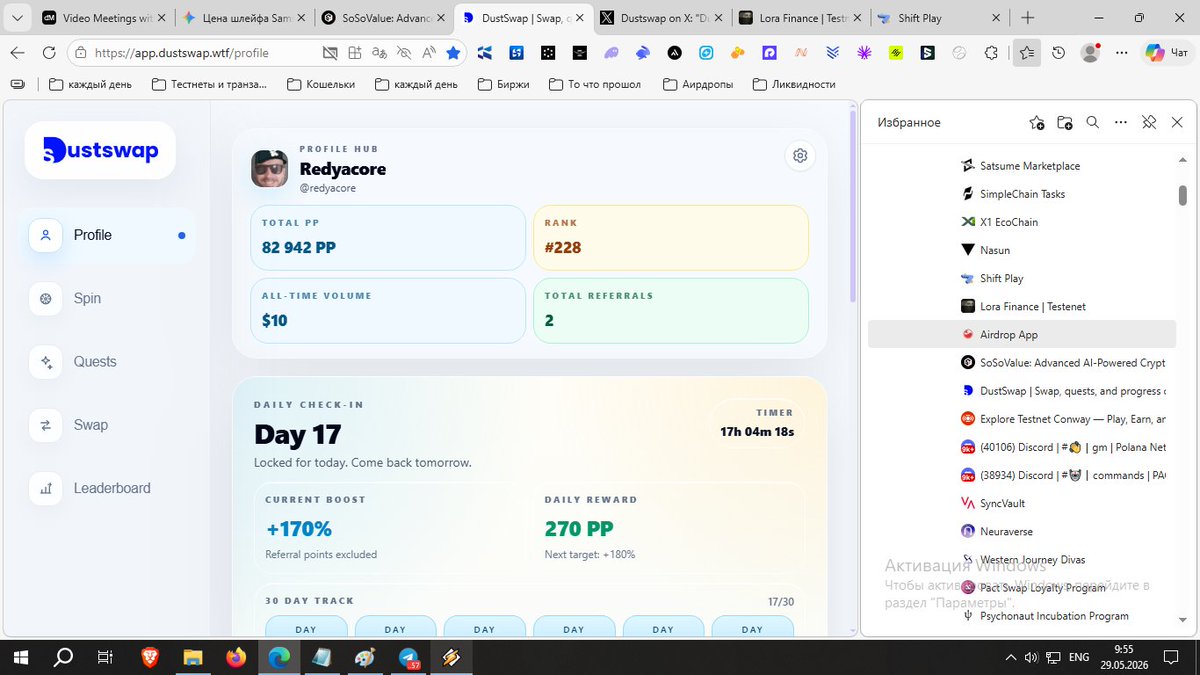Open Кошельки bookmarks folder
Viewport: 1200px width, 675px height.
tap(321, 84)
